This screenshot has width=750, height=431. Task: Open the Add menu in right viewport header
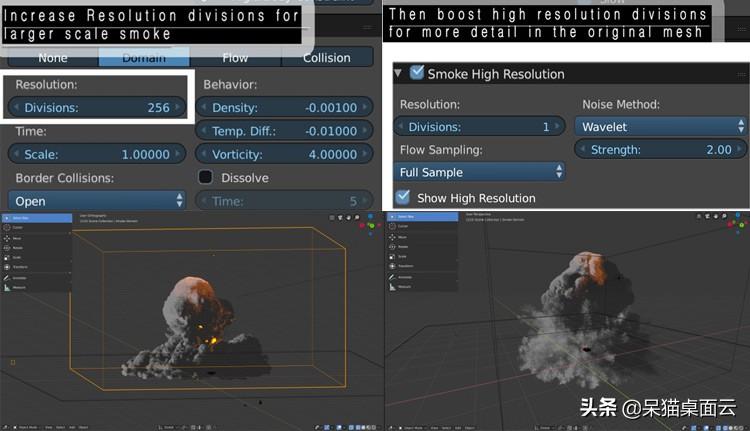click(458, 428)
